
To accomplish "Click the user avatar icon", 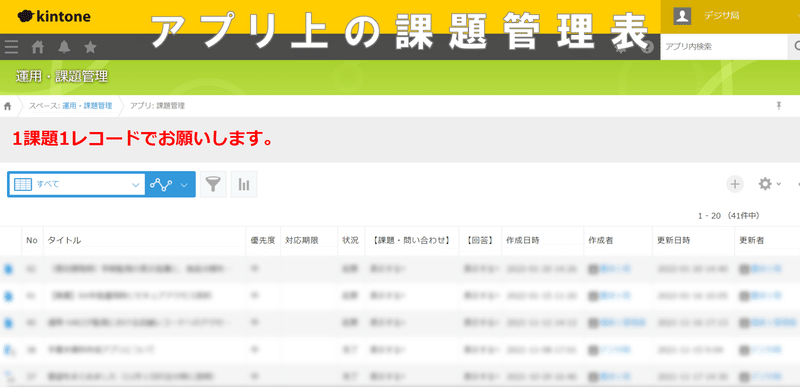I will pos(682,16).
